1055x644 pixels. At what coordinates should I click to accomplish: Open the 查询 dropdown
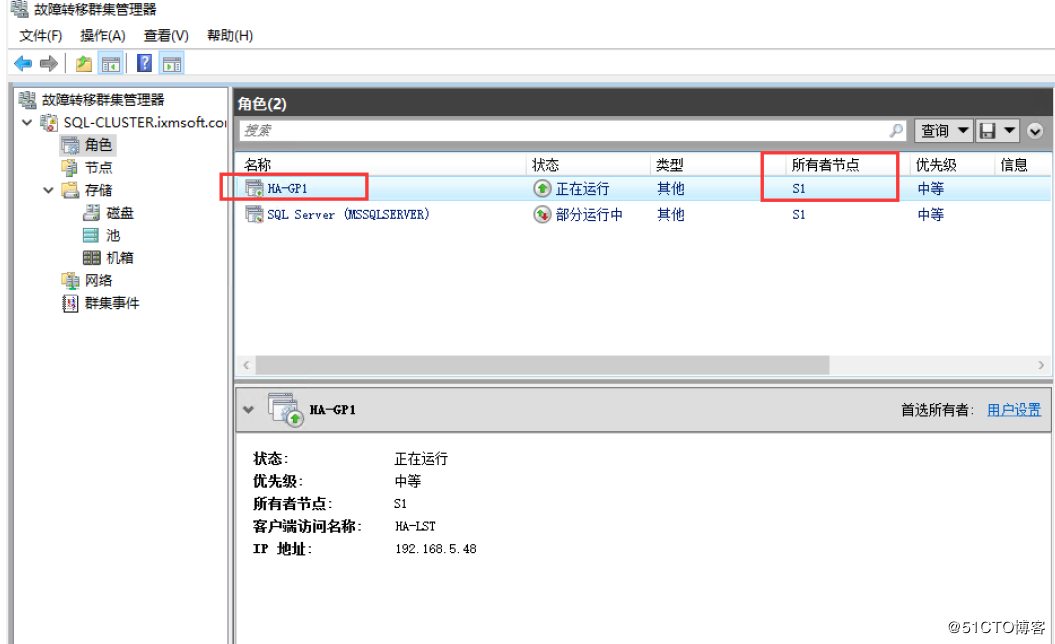pos(945,131)
